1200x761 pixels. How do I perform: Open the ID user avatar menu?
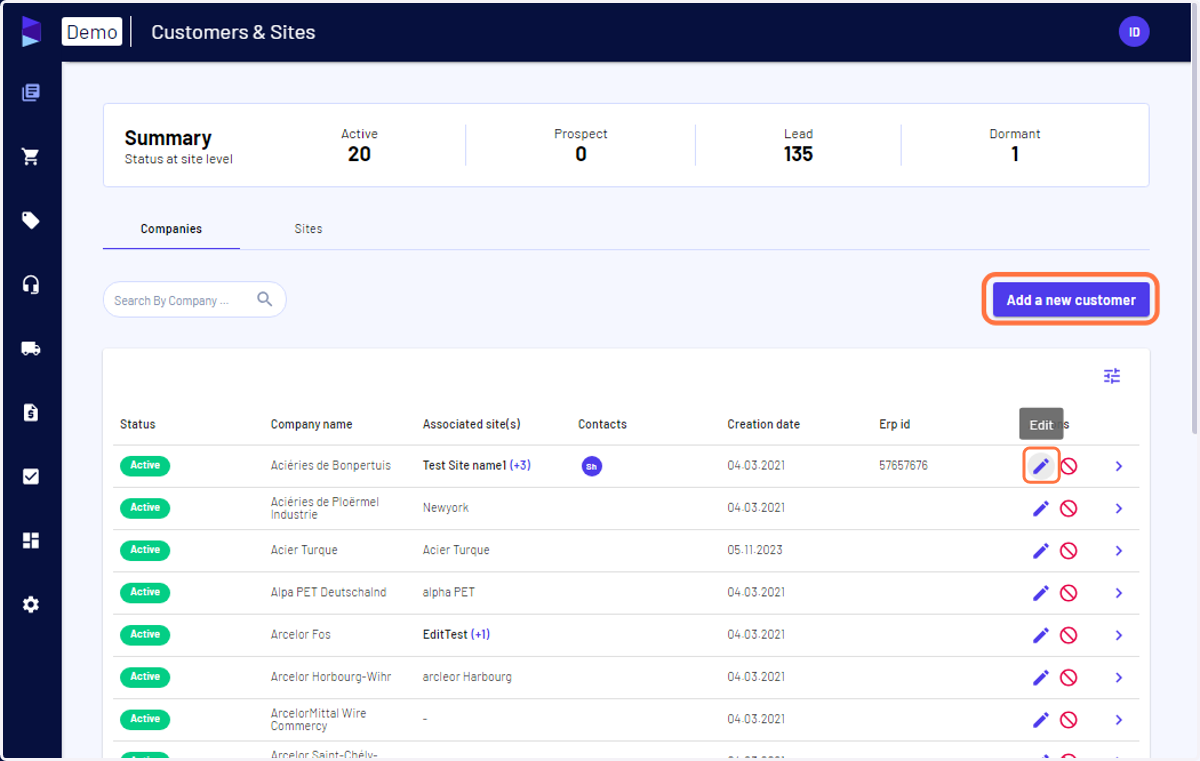pyautogui.click(x=1134, y=32)
